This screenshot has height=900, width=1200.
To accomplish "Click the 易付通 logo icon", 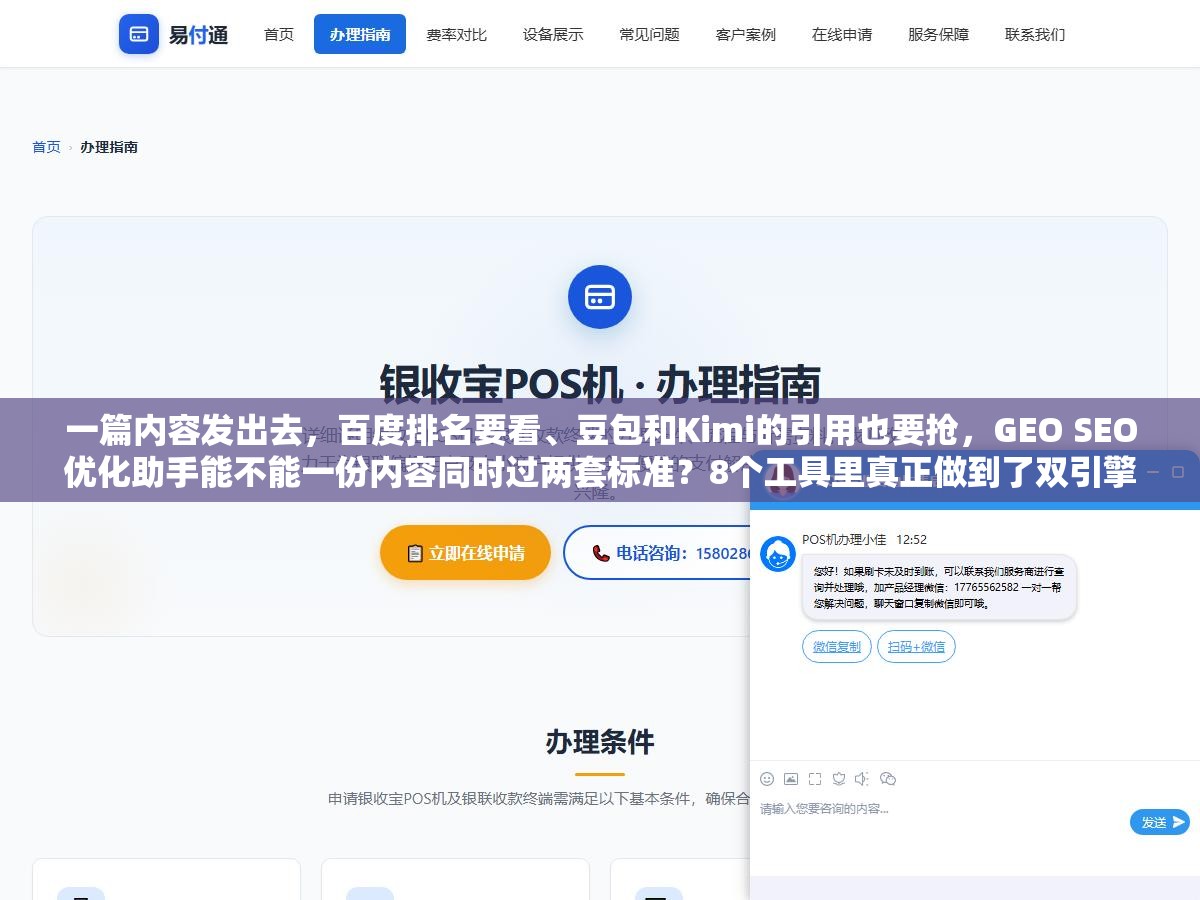I will coord(139,34).
